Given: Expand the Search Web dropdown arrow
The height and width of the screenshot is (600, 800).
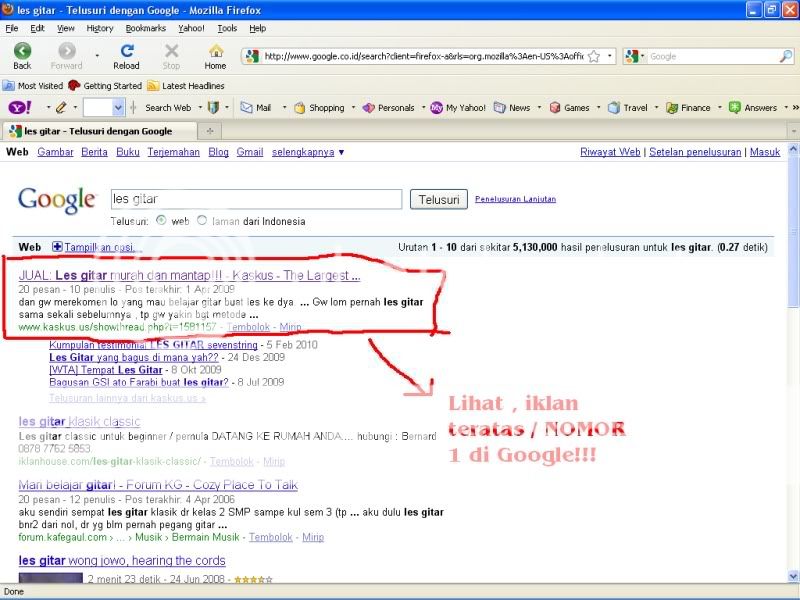Looking at the screenshot, I should coord(200,108).
